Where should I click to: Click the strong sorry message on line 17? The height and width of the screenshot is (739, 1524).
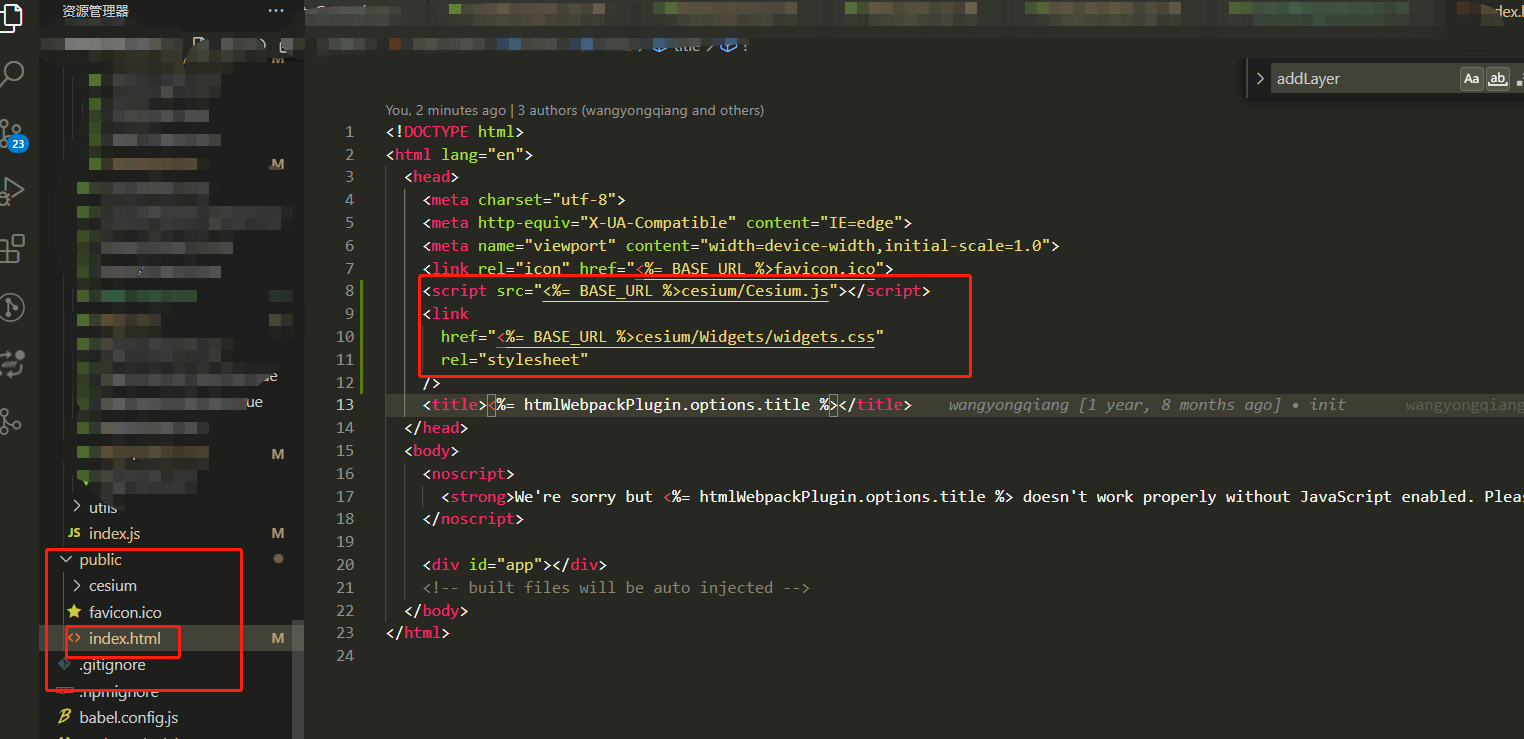point(982,497)
